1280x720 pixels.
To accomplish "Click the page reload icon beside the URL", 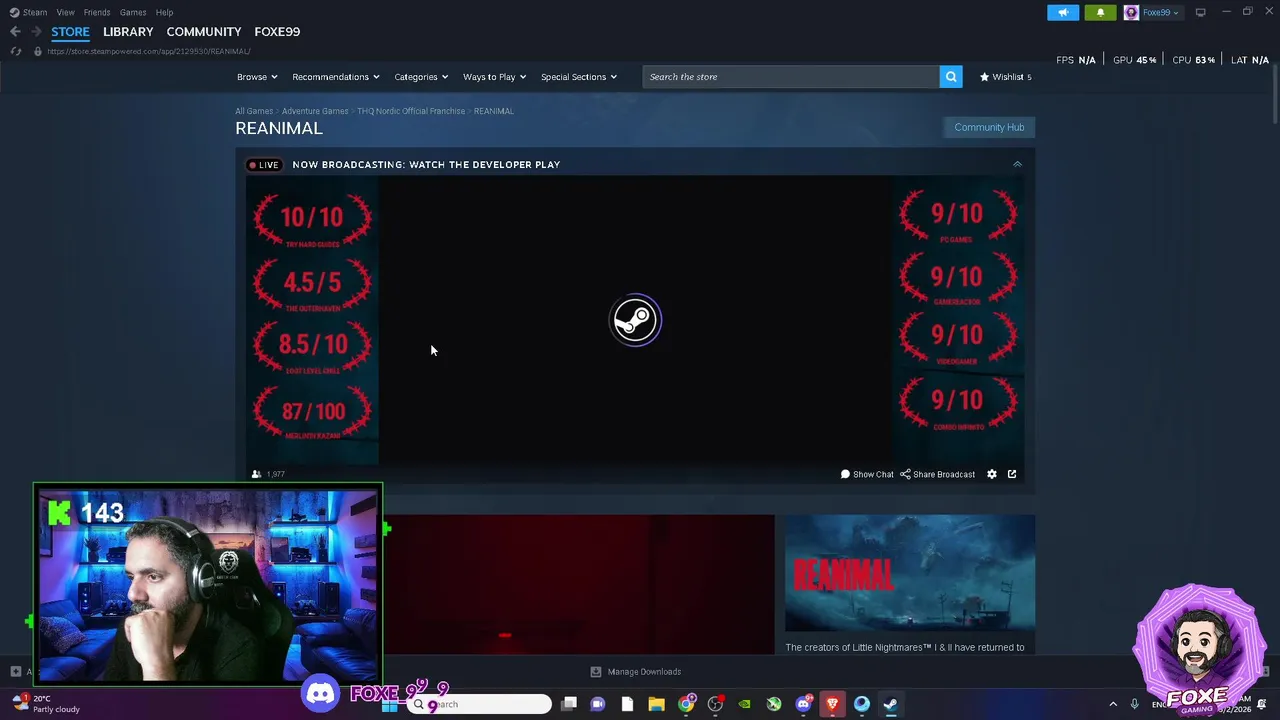I will click(16, 51).
